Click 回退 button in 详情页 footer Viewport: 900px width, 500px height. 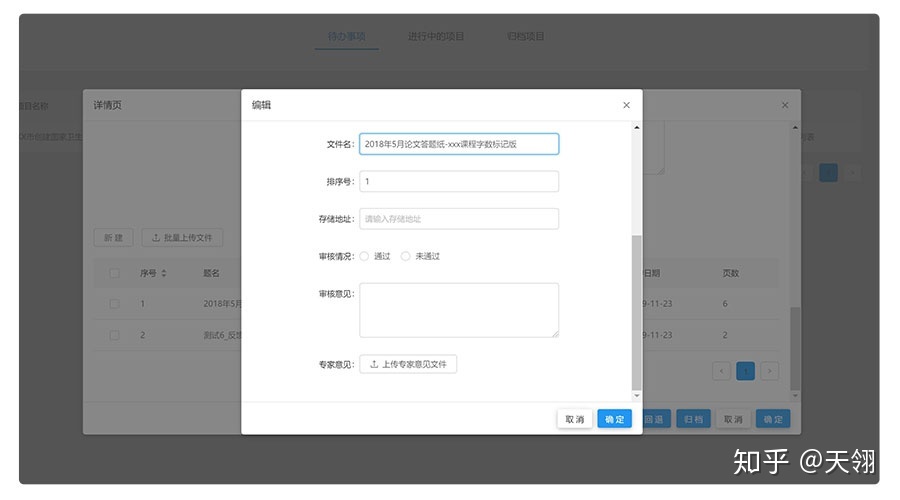point(656,419)
